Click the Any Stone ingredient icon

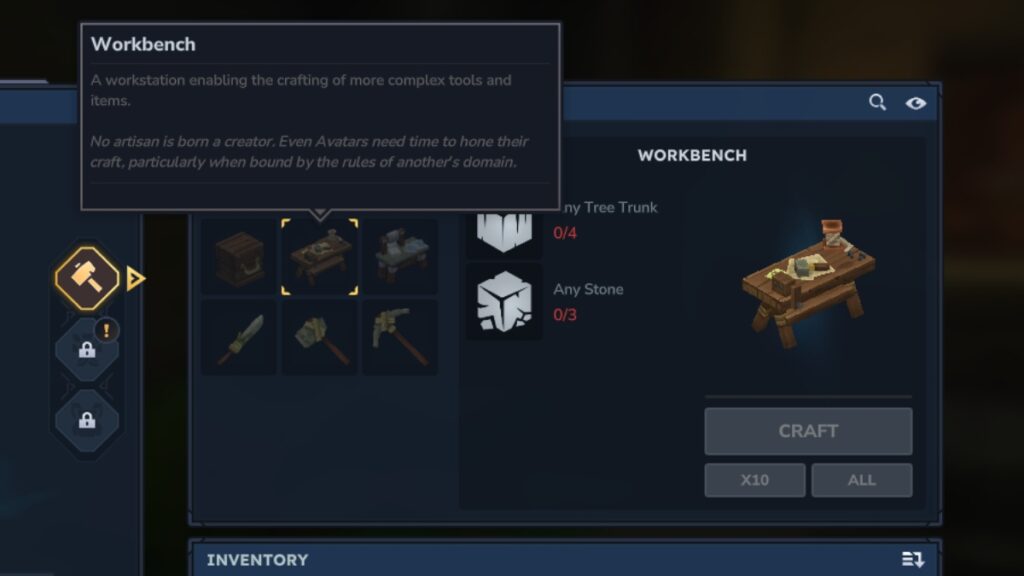coord(504,302)
